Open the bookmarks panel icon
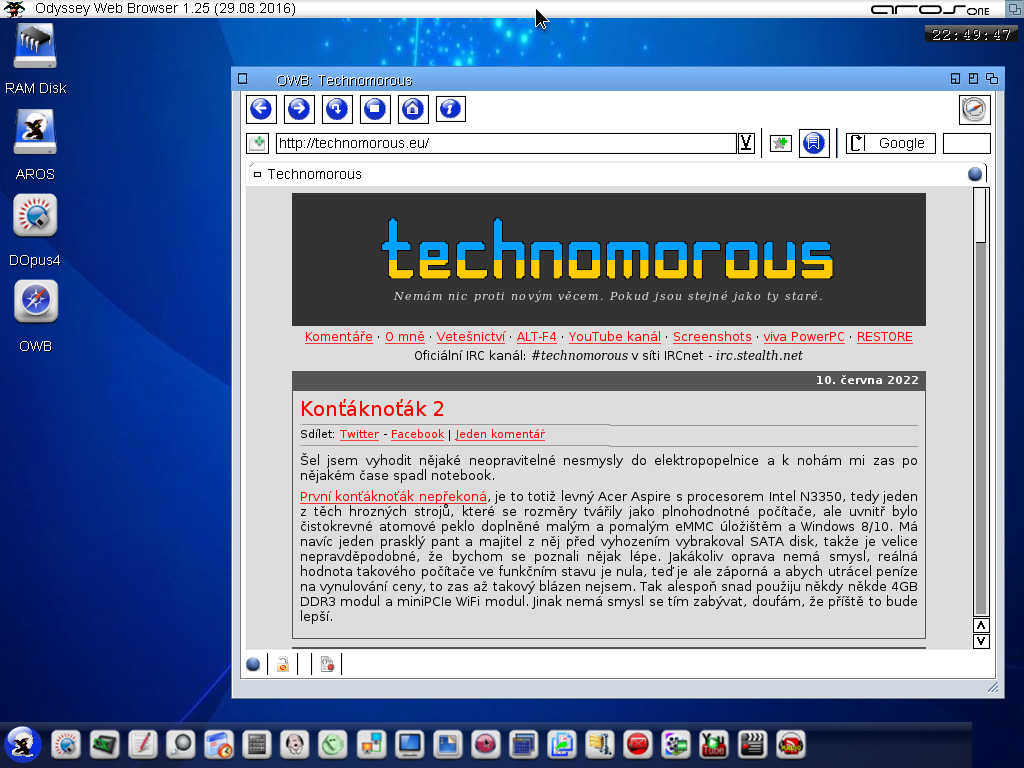Viewport: 1024px width, 768px height. click(814, 143)
